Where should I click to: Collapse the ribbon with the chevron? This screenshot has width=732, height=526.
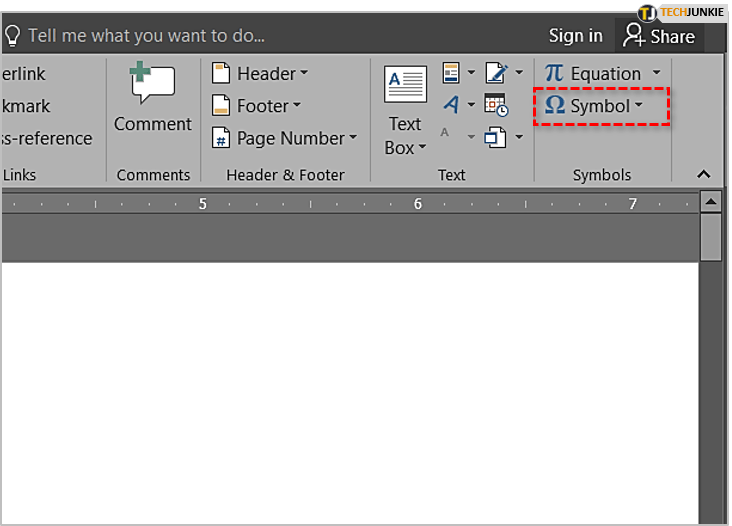pos(703,175)
